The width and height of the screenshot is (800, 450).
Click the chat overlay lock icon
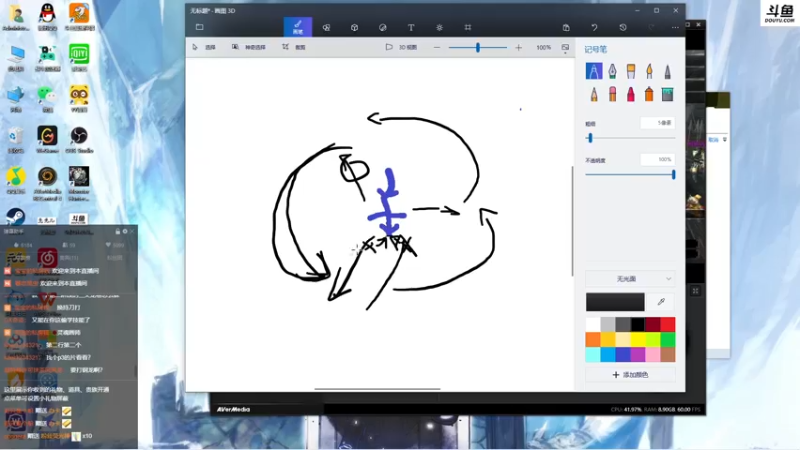coord(117,232)
